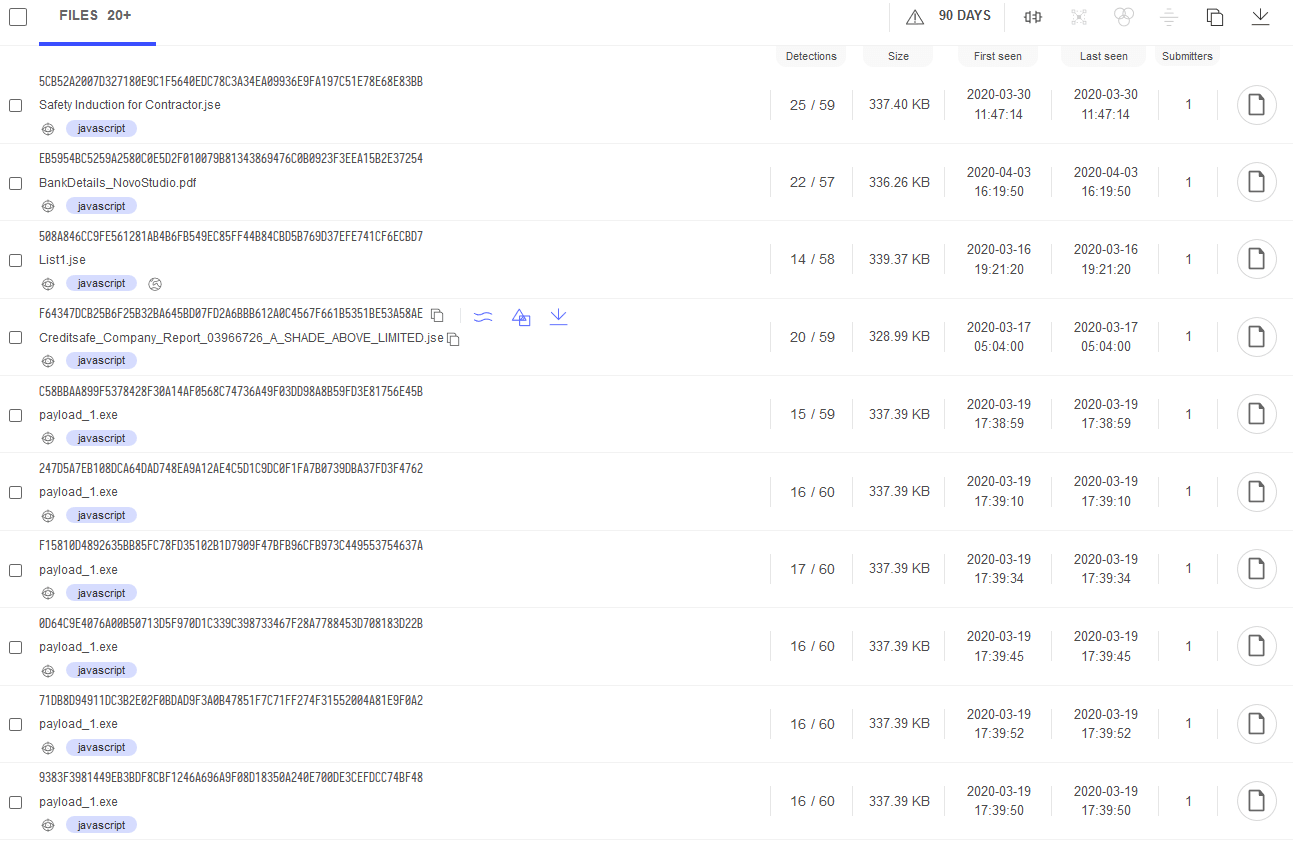1293x842 pixels.
Task: Check the payload_1.exe row with hash 71DB8D94911D
Action: point(15,724)
